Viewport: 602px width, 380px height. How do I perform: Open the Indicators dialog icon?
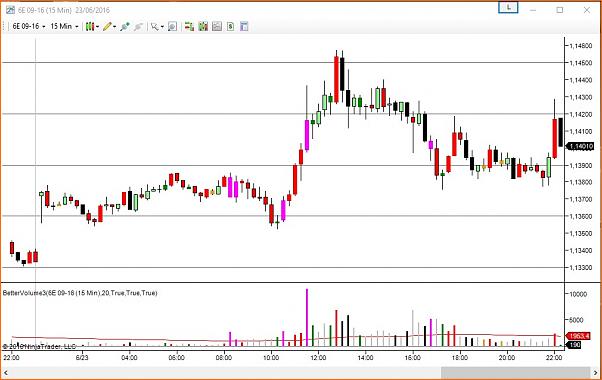tap(217, 26)
